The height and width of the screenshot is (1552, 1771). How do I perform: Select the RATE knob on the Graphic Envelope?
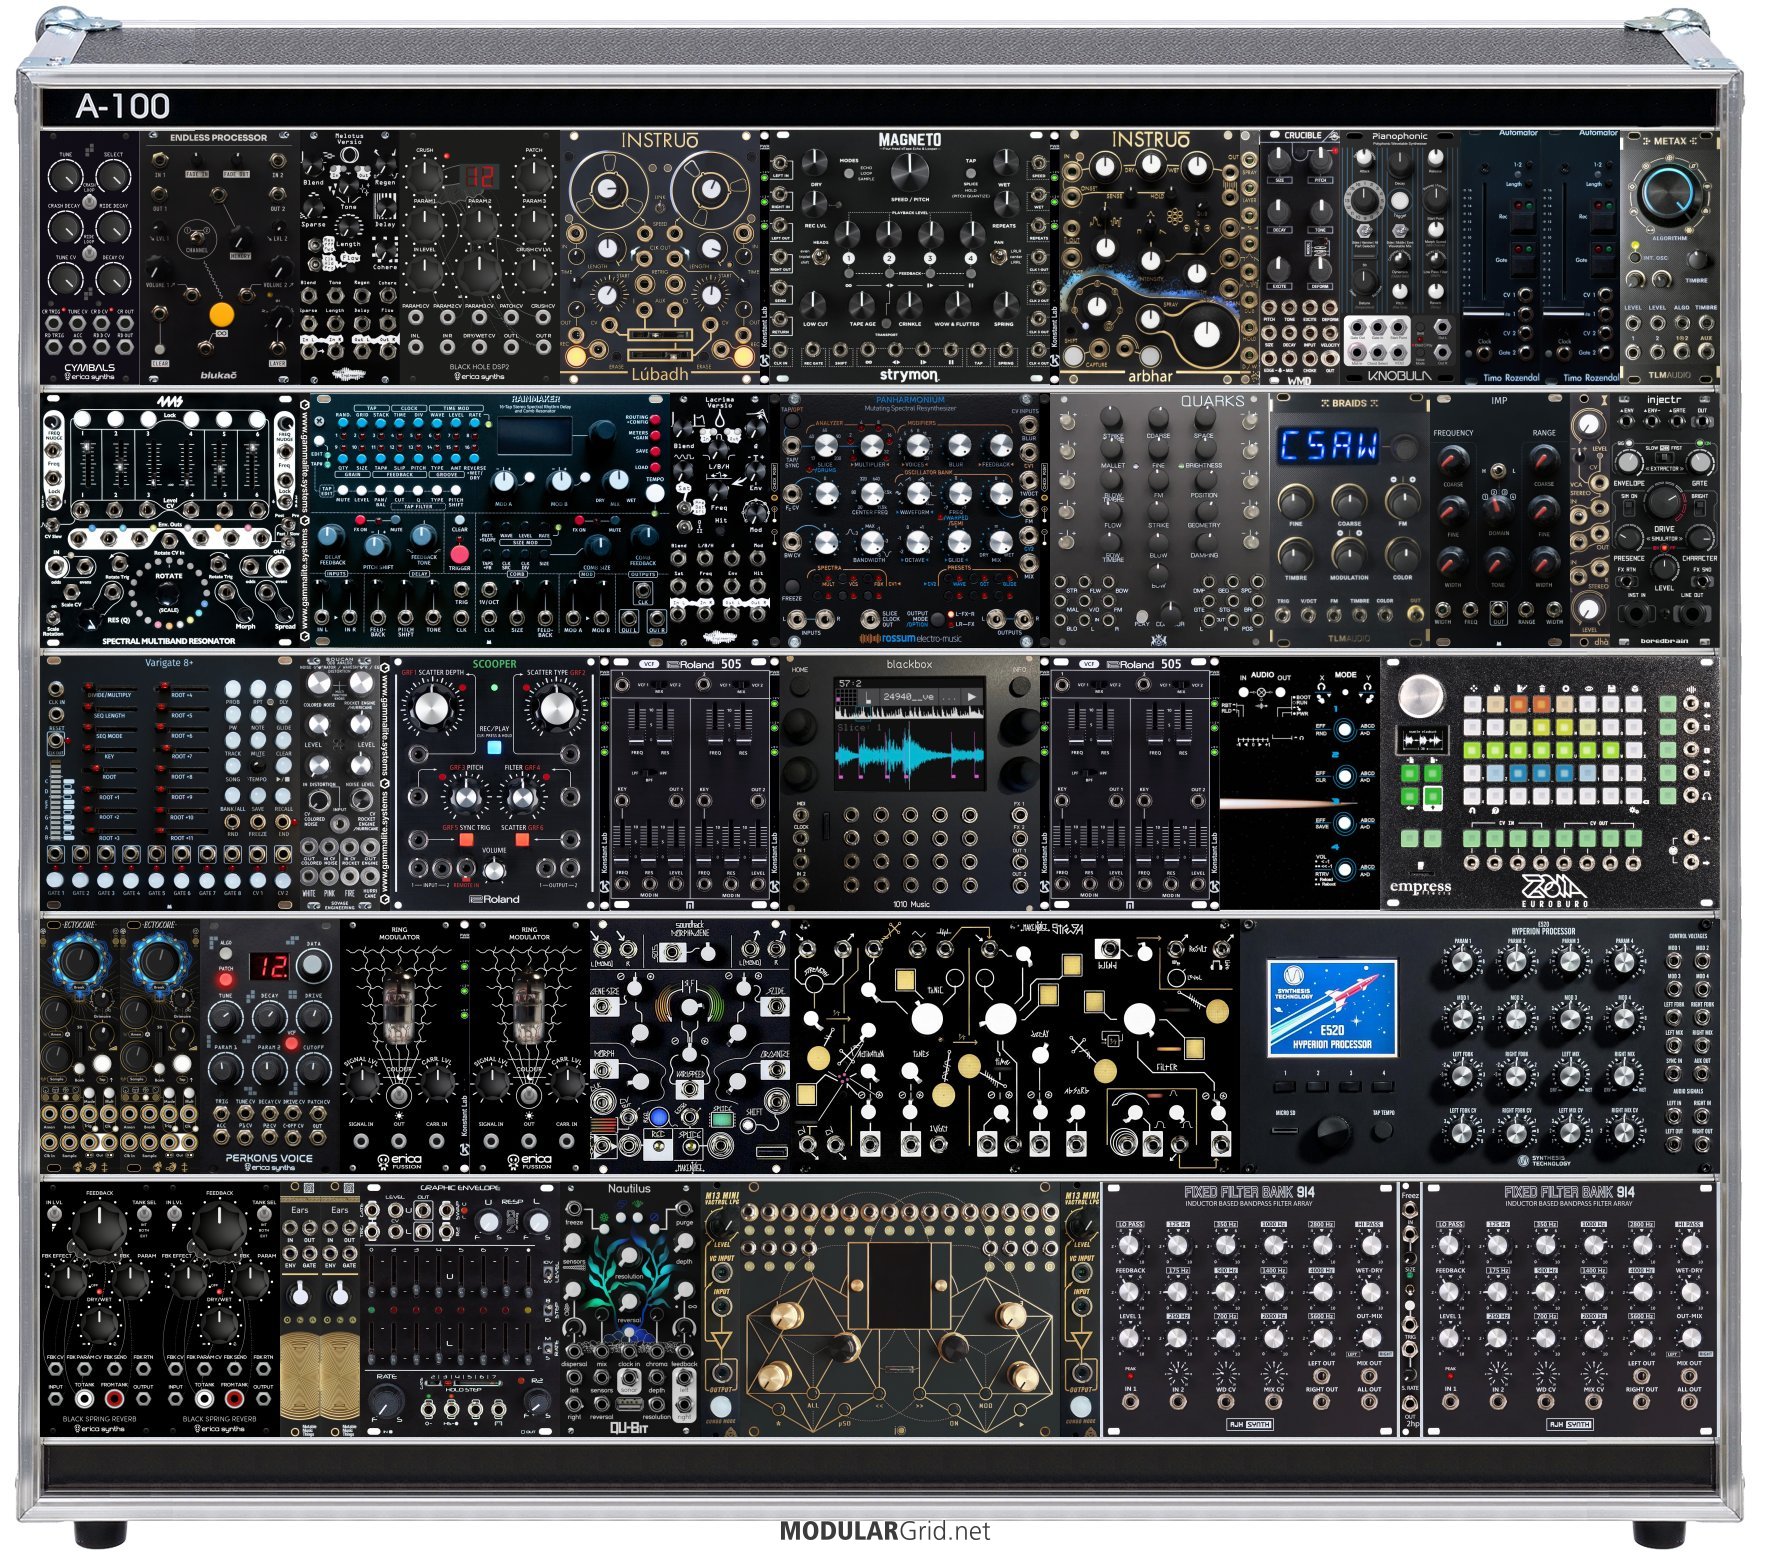tap(387, 1403)
